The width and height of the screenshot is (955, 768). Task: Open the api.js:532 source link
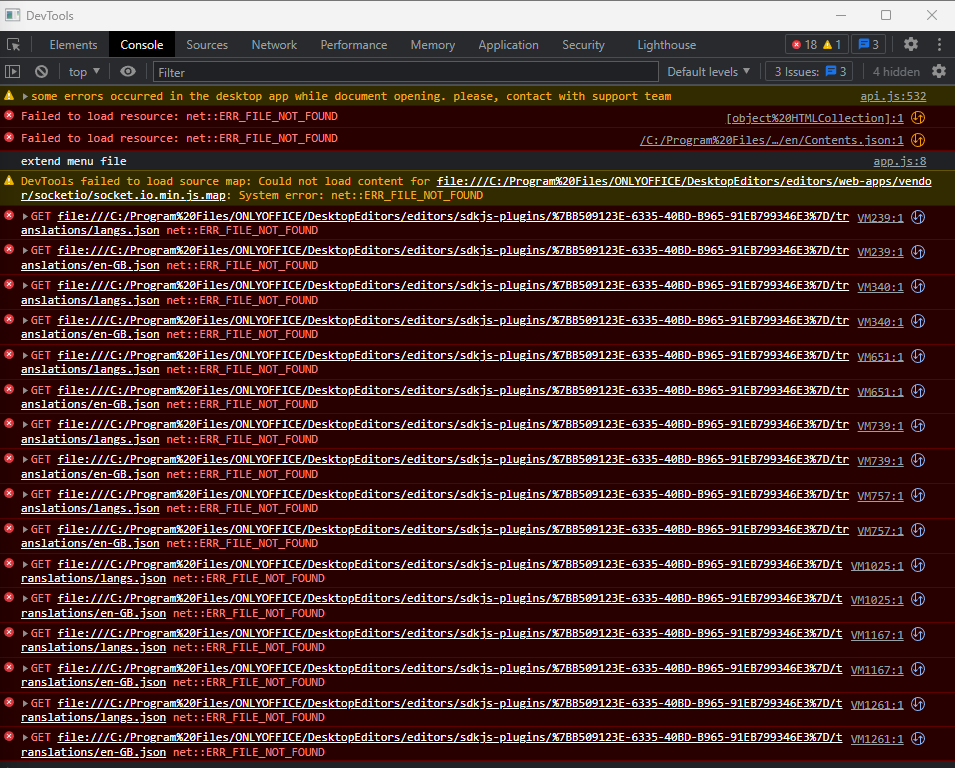[893, 96]
